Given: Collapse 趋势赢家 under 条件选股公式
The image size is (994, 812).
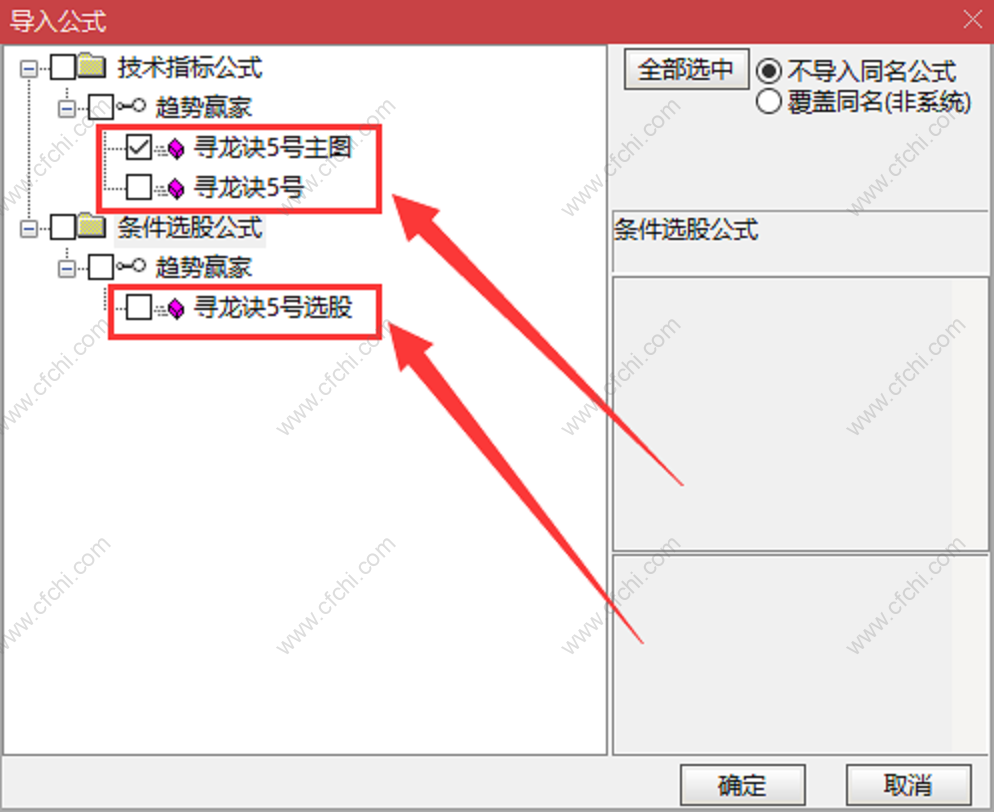Looking at the screenshot, I should (x=67, y=269).
